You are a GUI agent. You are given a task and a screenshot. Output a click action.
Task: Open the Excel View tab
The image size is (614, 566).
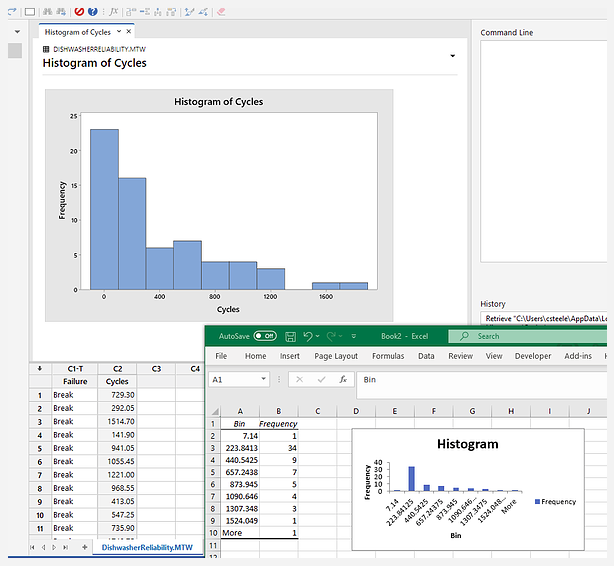tap(494, 356)
